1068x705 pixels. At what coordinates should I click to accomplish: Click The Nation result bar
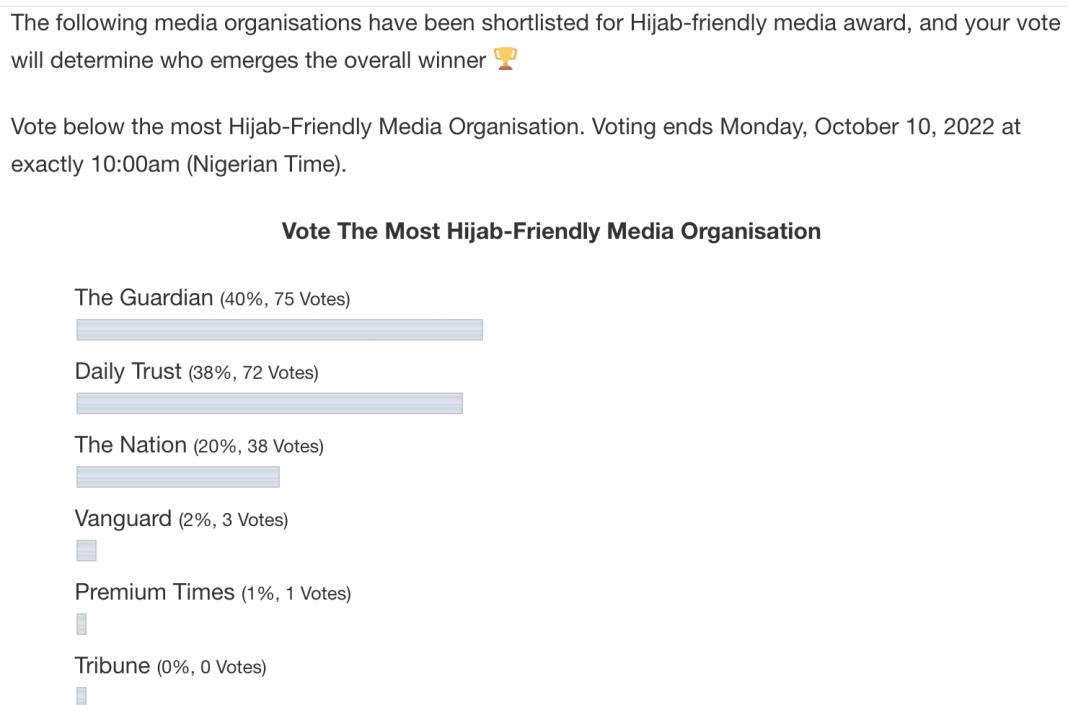(x=178, y=477)
